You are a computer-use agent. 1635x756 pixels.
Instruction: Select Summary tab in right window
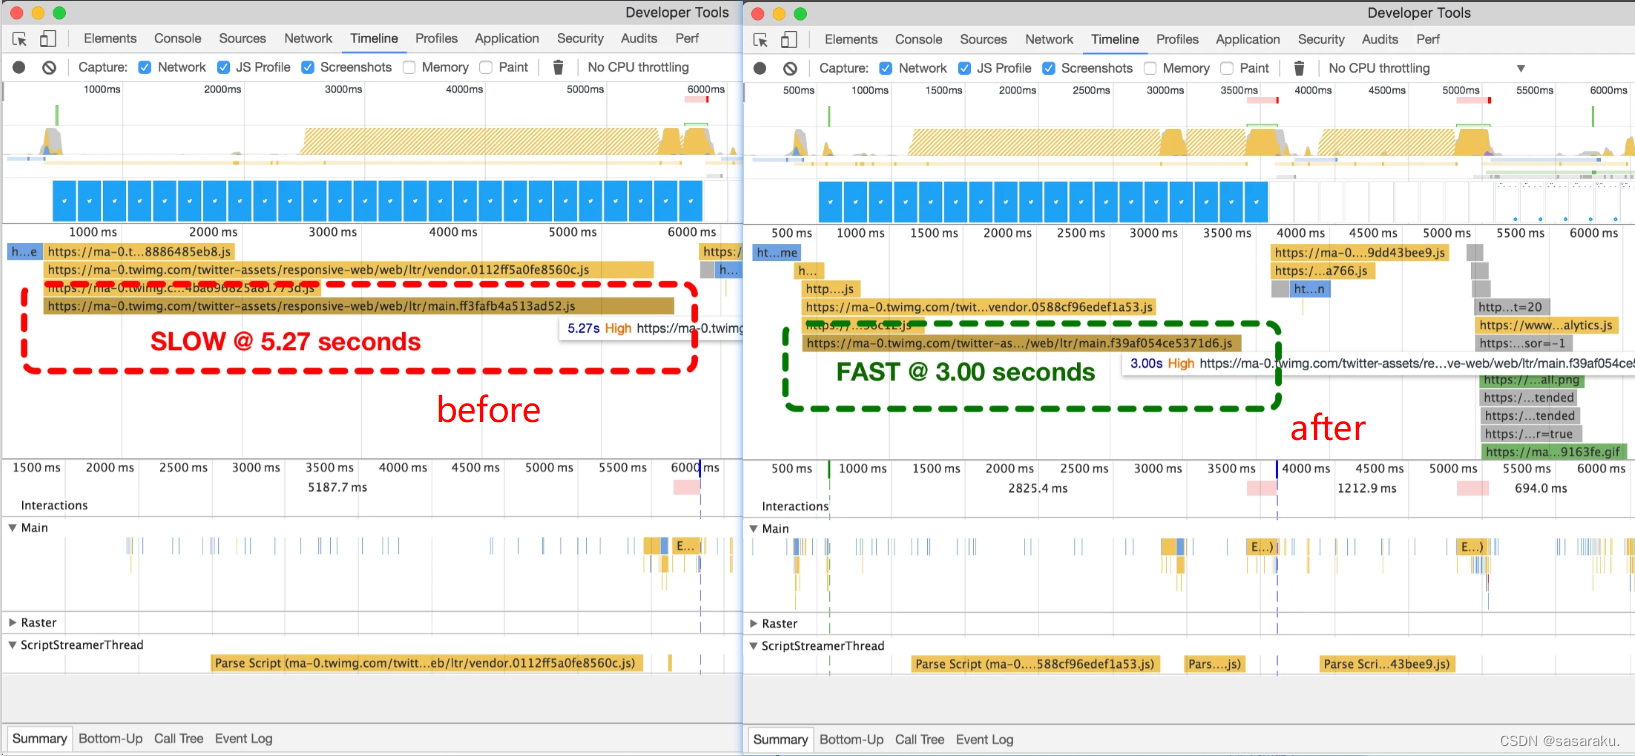click(780, 739)
